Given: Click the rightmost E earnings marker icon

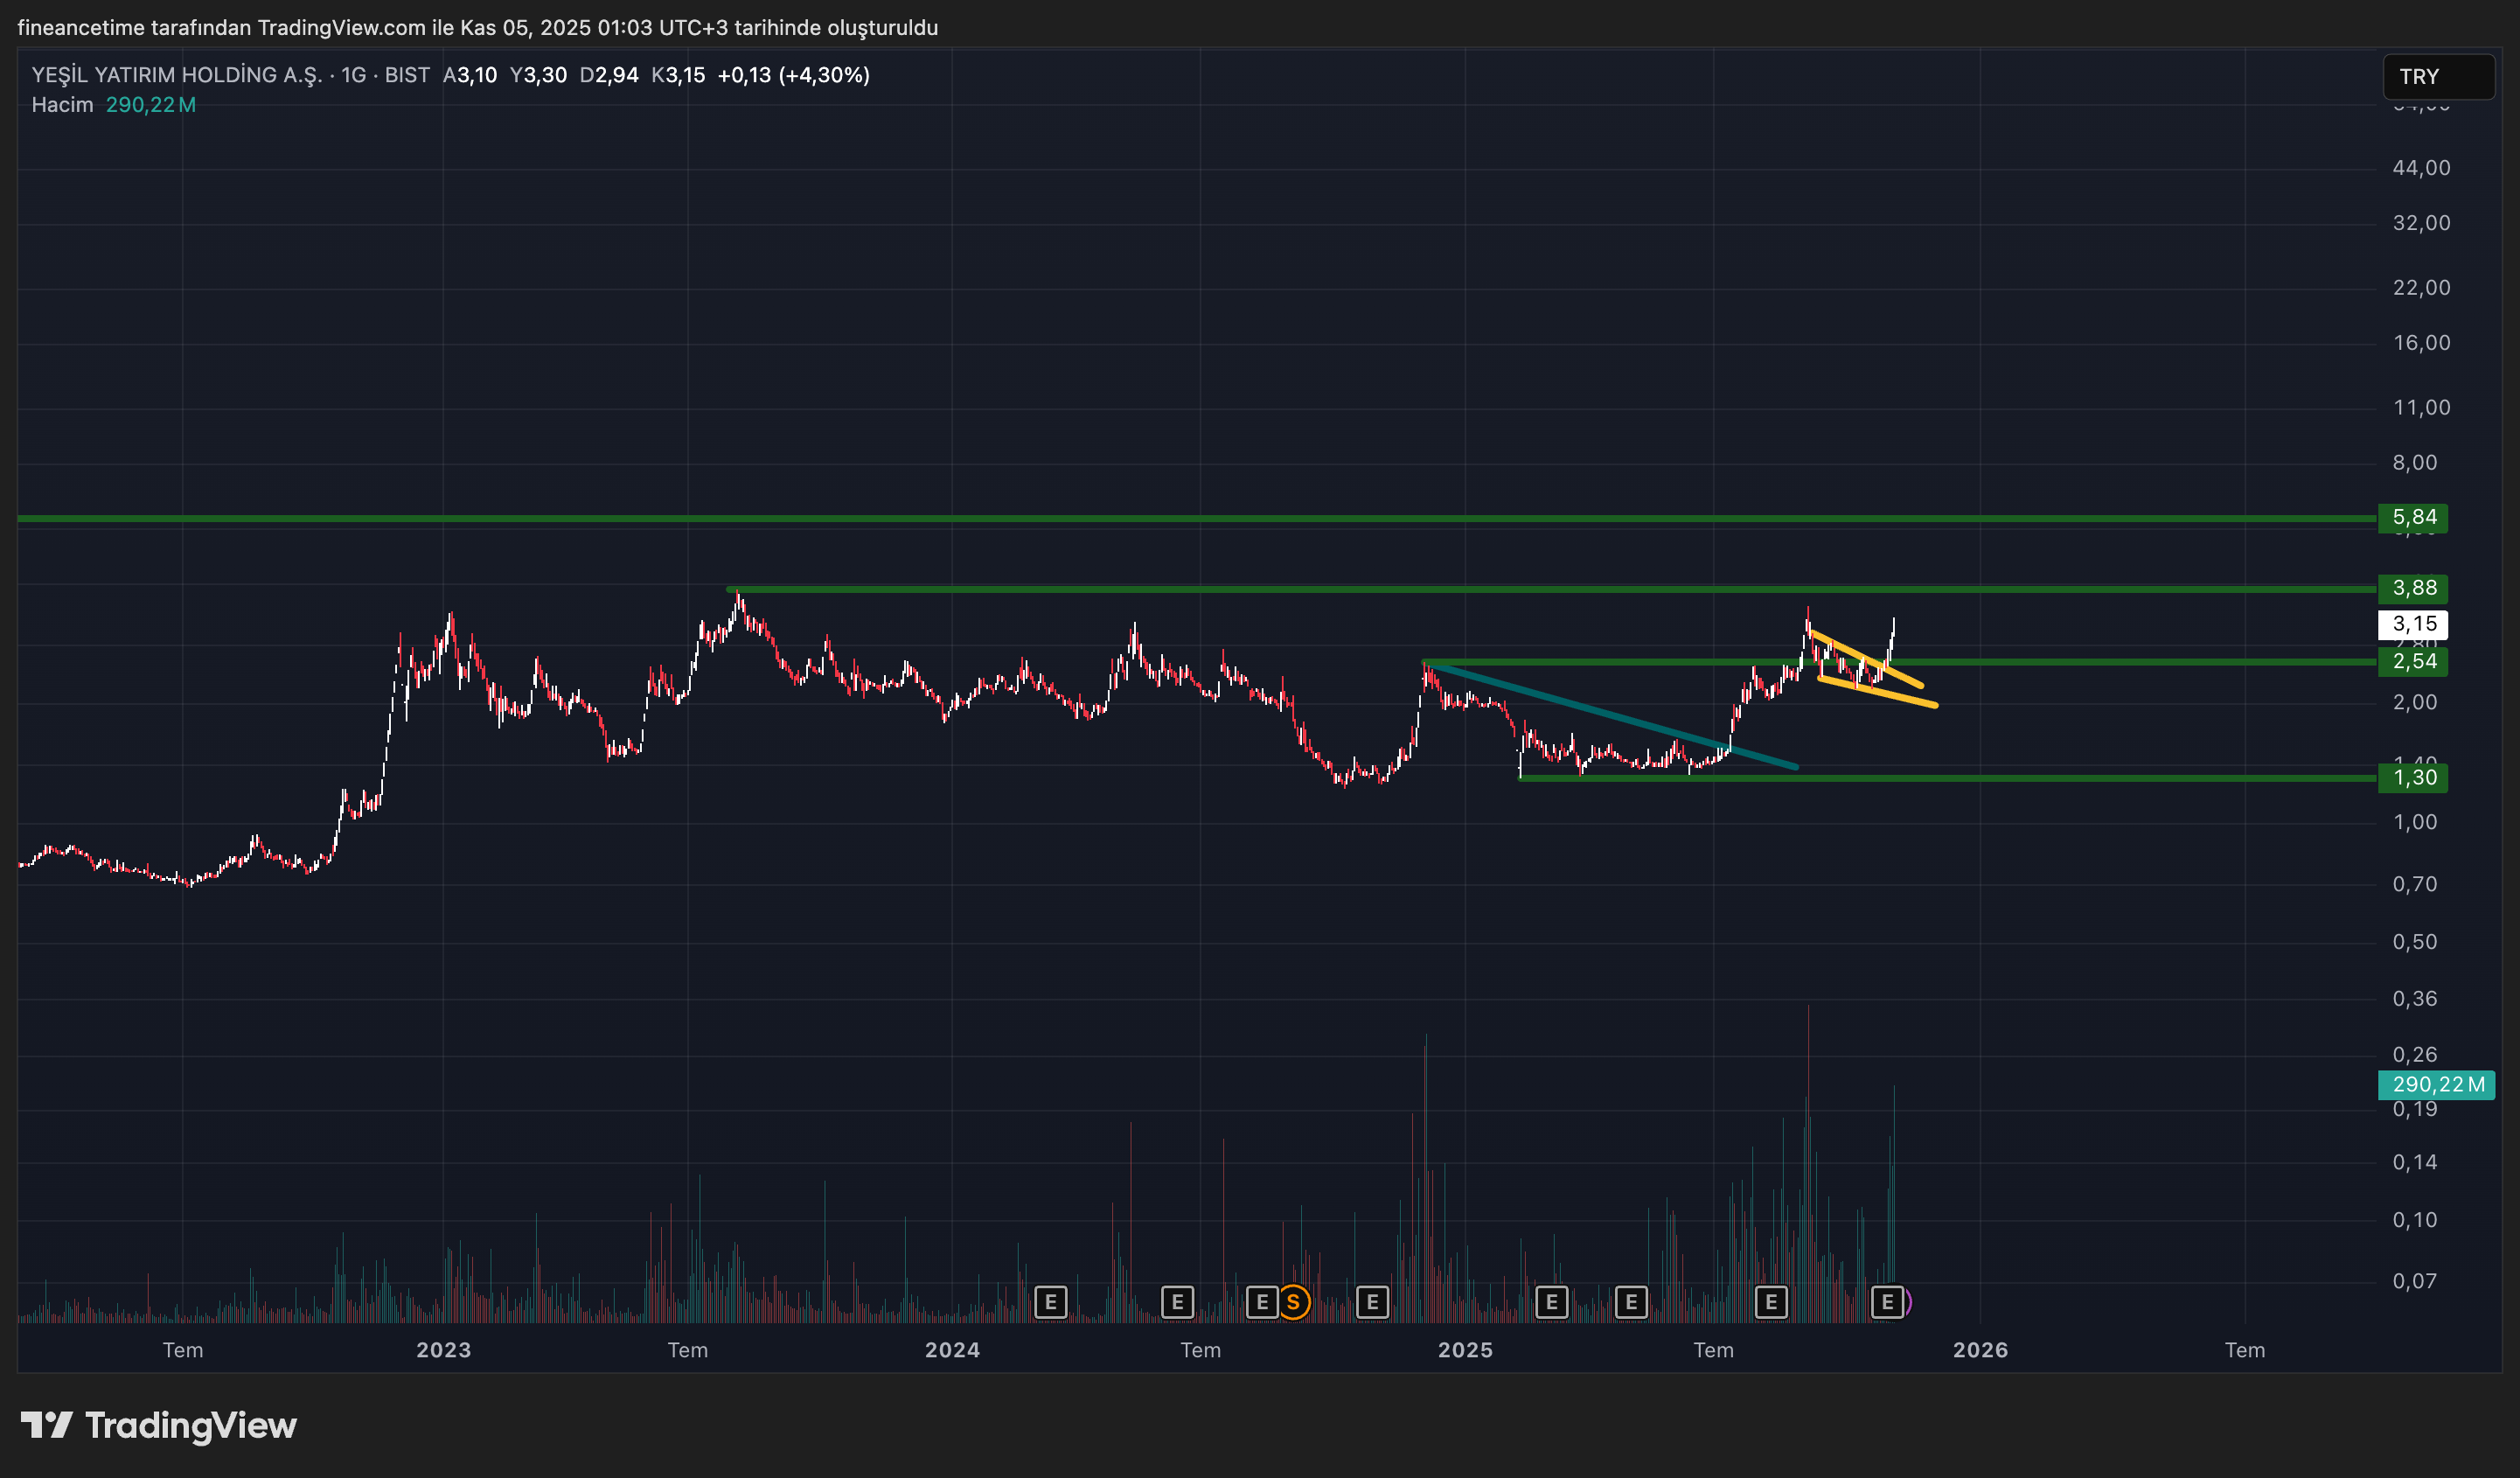Looking at the screenshot, I should coord(1887,1302).
